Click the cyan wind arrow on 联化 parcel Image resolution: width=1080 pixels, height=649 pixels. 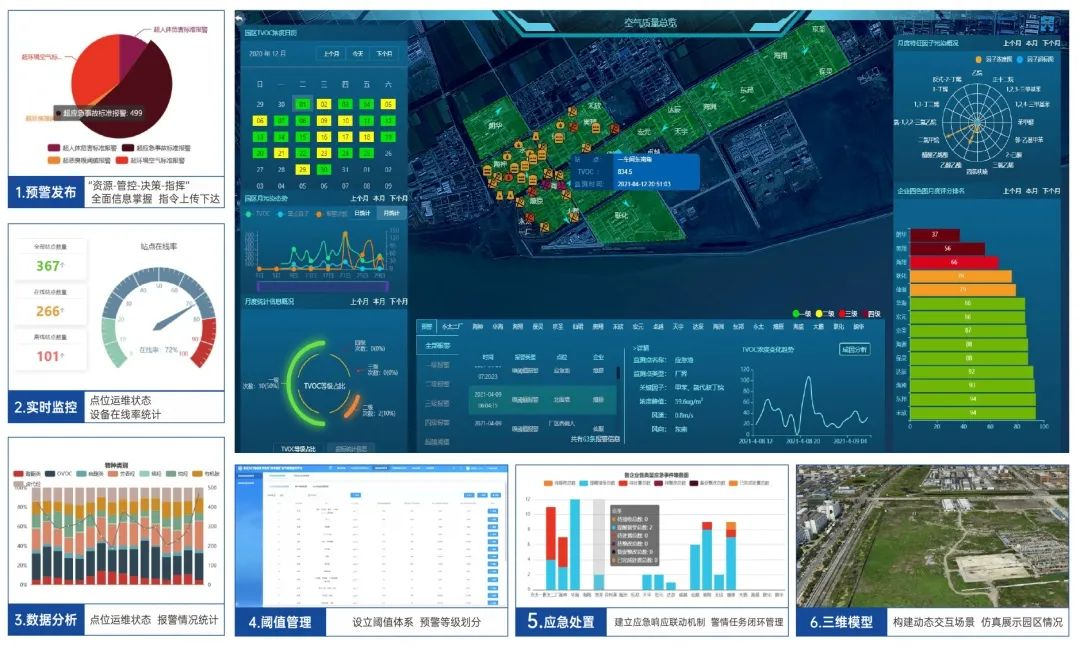click(x=625, y=203)
